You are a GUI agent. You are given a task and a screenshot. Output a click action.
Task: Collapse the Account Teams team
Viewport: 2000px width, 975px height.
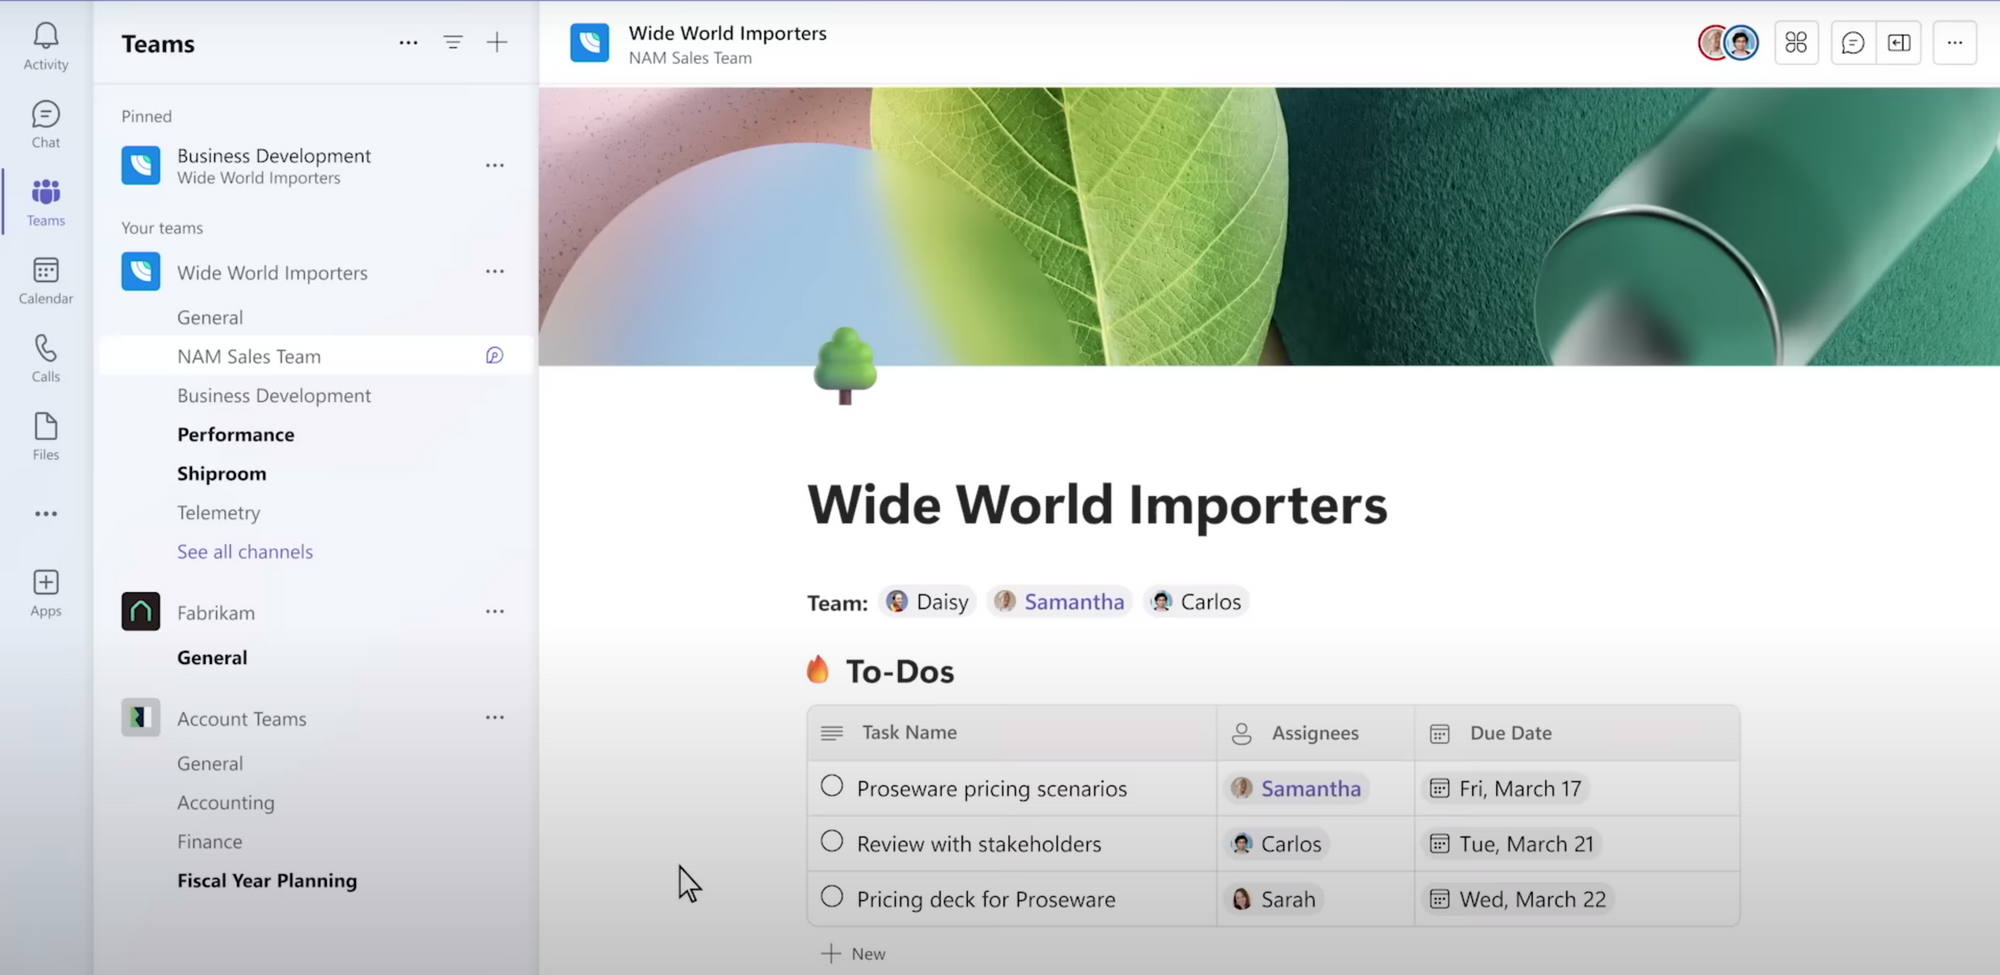coord(242,719)
